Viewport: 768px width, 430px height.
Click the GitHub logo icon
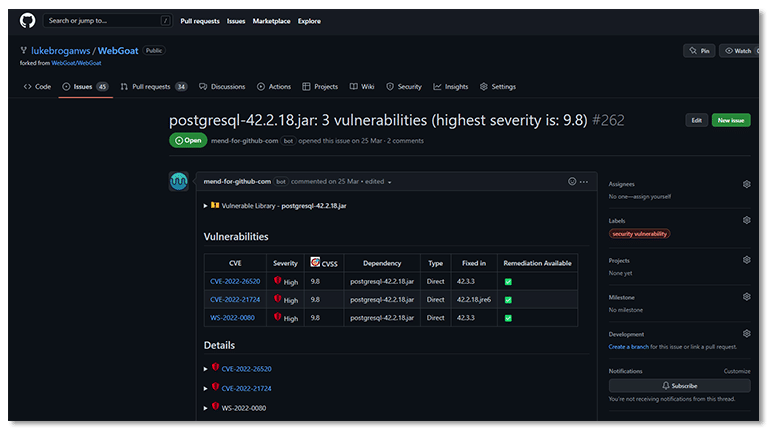[27, 19]
